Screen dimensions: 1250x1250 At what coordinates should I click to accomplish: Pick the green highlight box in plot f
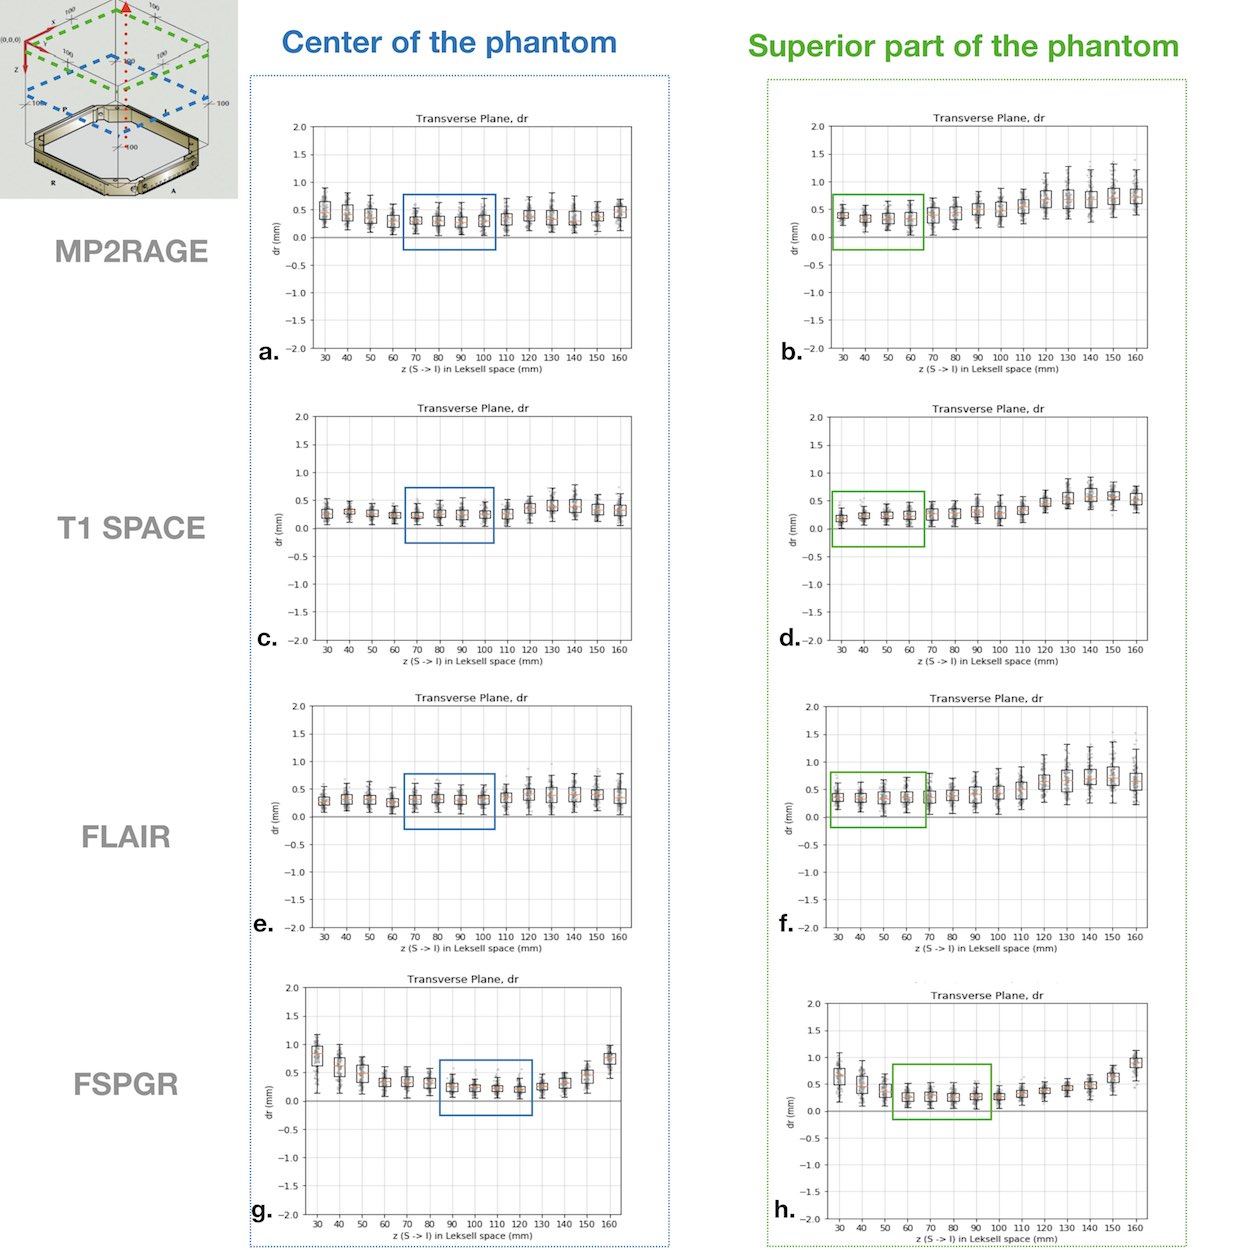tap(878, 799)
